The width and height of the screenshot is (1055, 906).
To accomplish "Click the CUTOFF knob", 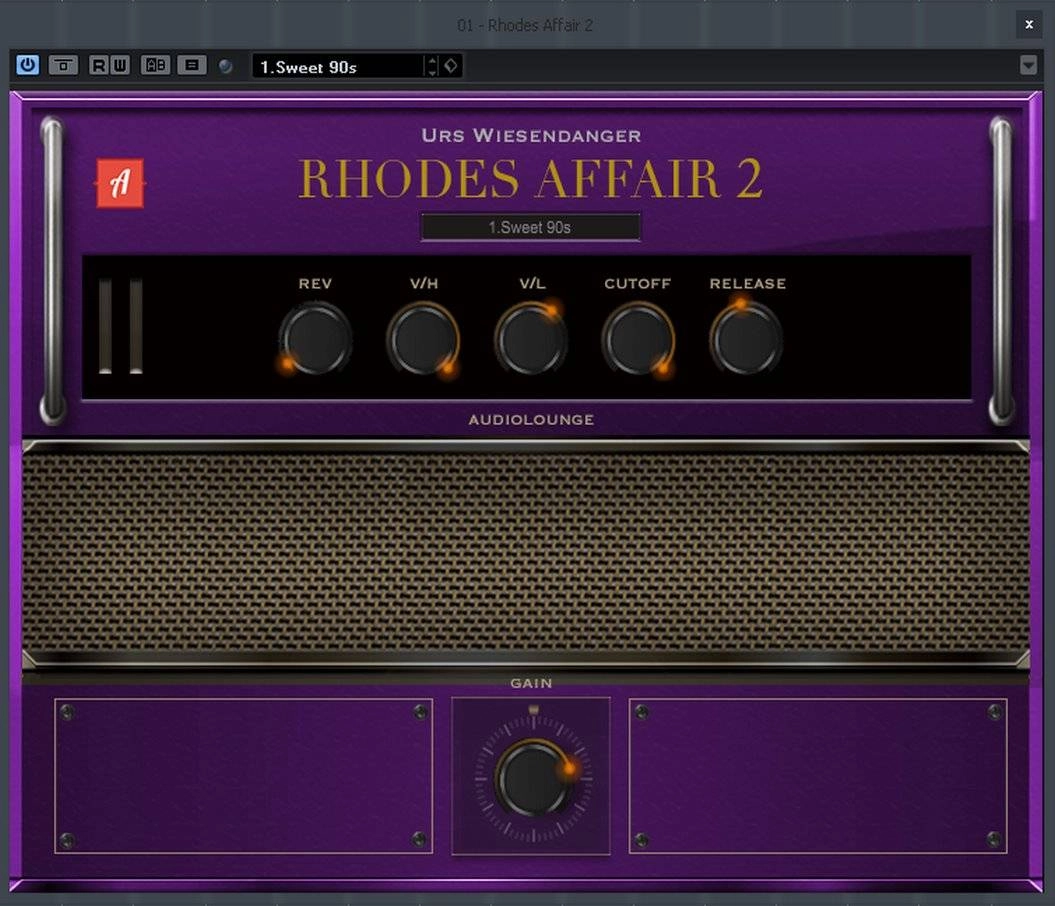I will [637, 339].
